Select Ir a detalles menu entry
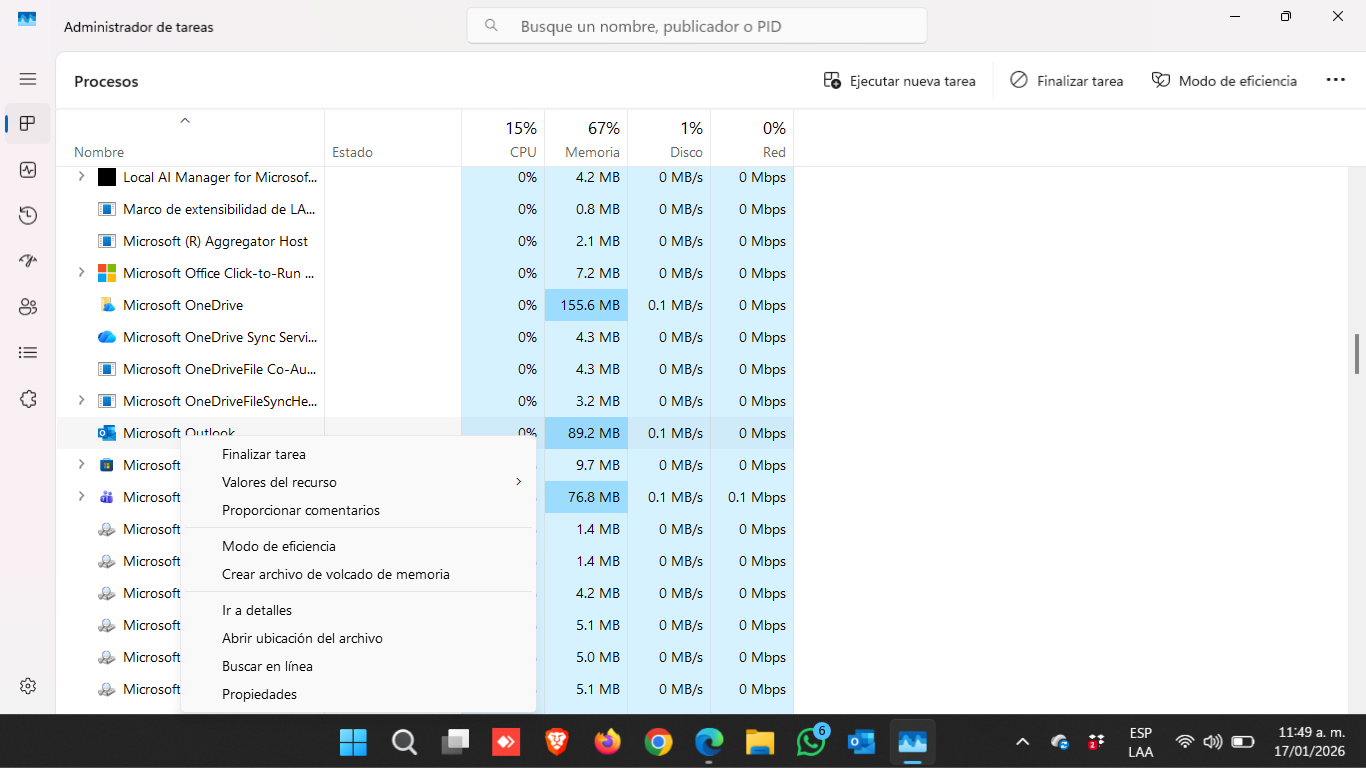Screen dimensions: 1366x768 coord(257,610)
